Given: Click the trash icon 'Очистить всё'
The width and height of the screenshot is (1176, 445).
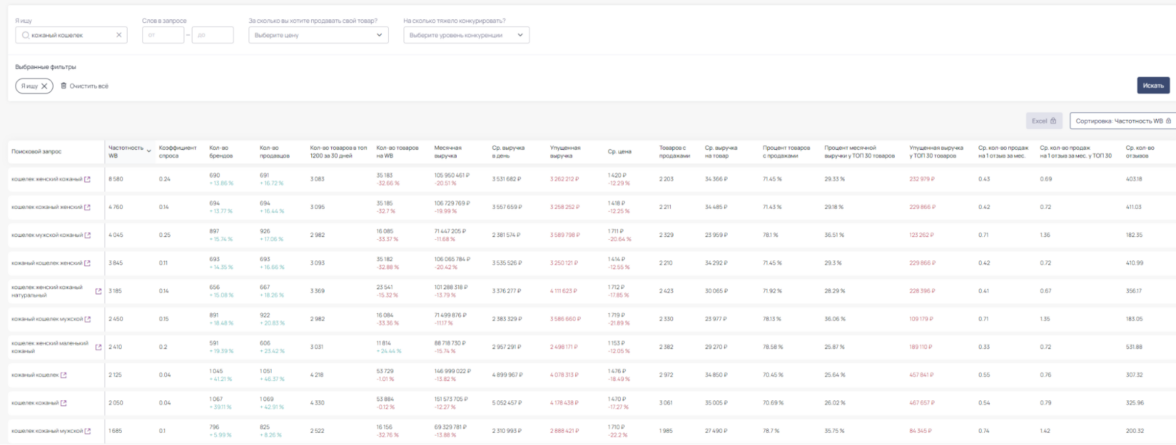Looking at the screenshot, I should (x=65, y=86).
